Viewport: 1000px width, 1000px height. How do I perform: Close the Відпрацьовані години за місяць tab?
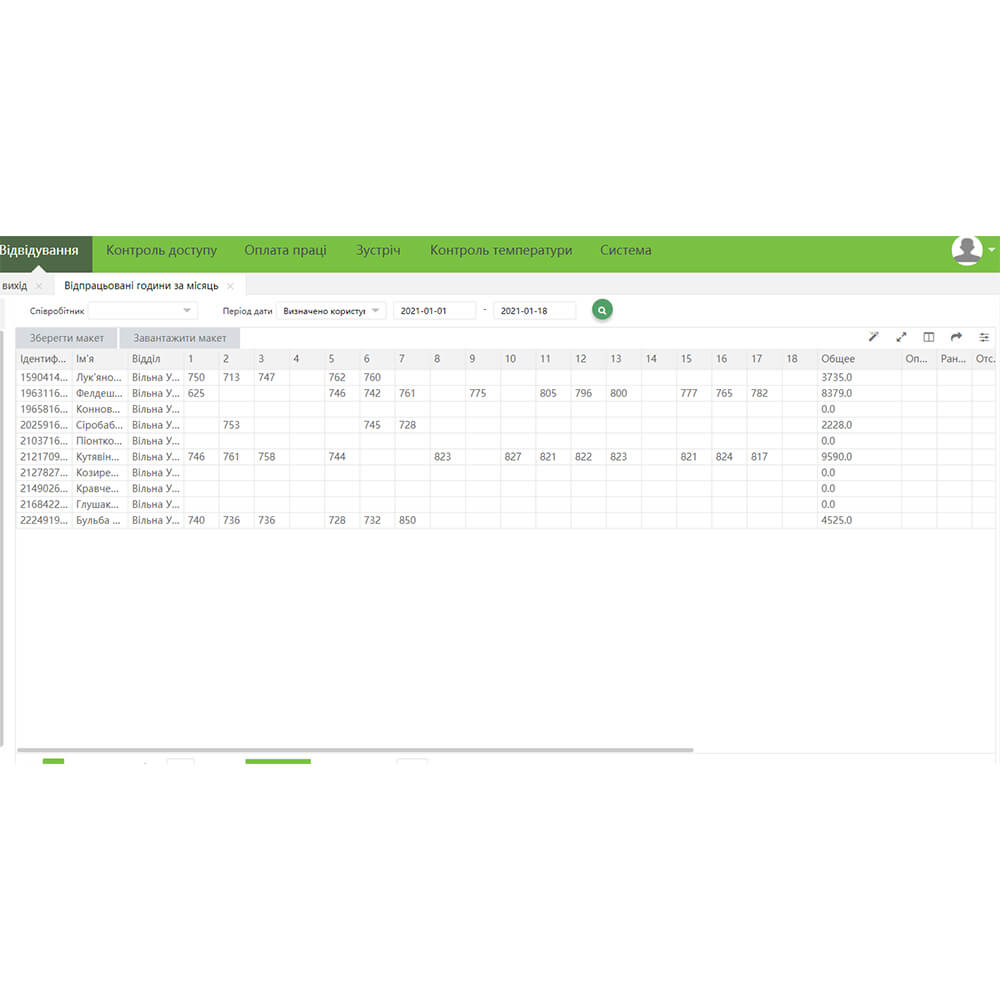click(230, 286)
